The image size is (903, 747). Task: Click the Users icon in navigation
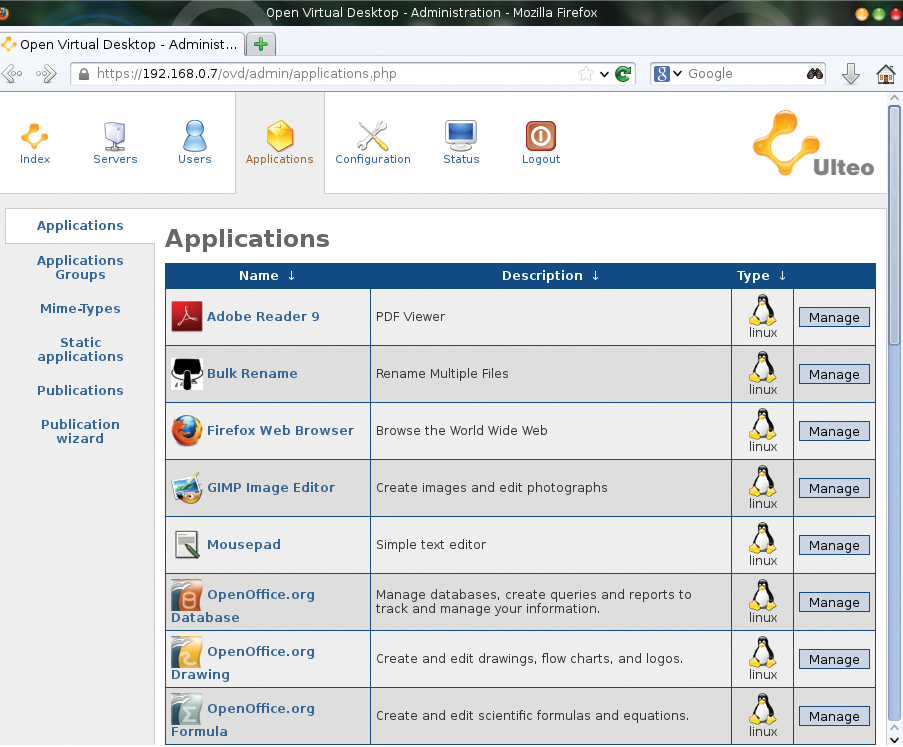[194, 136]
